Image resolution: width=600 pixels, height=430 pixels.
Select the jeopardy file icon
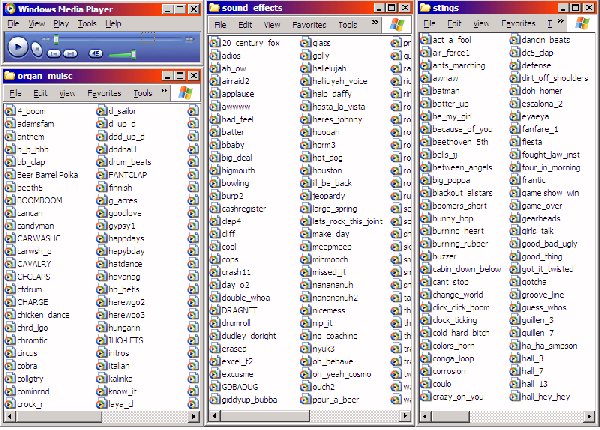click(305, 196)
